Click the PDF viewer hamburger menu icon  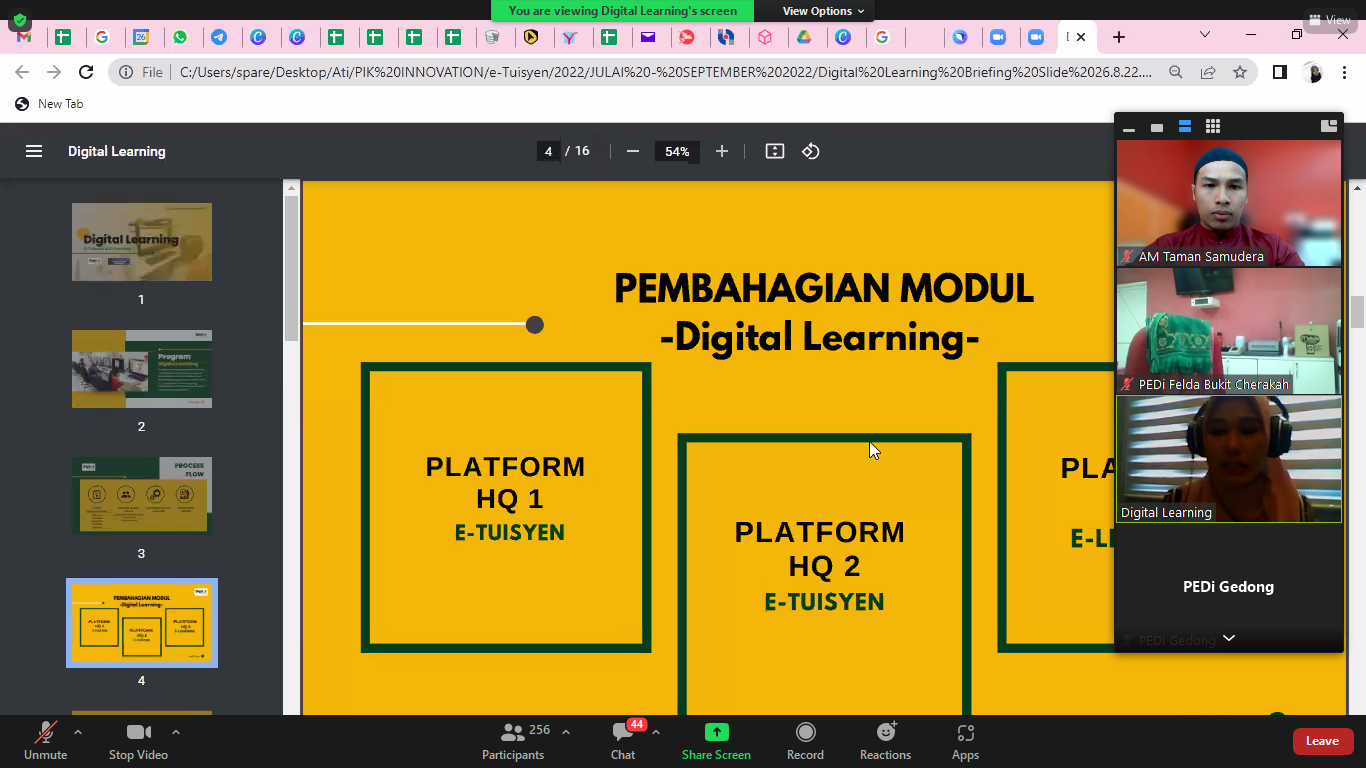tap(34, 151)
